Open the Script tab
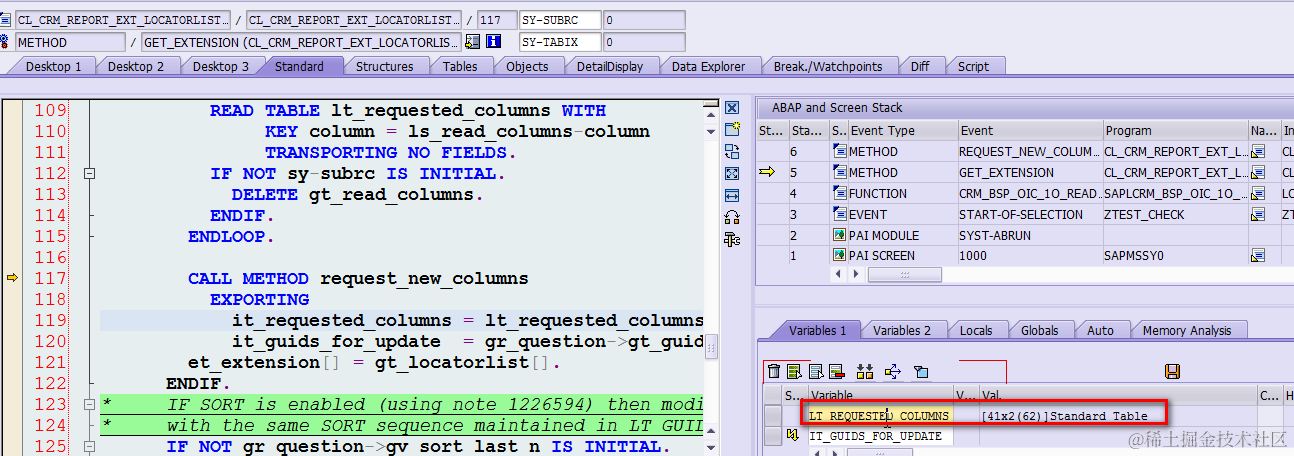This screenshot has width=1294, height=456. coord(972,66)
